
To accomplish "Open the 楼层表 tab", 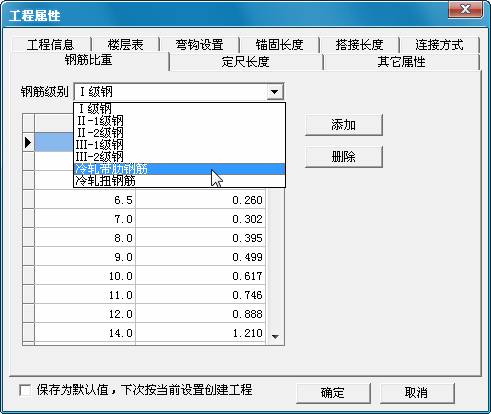I will [126, 45].
